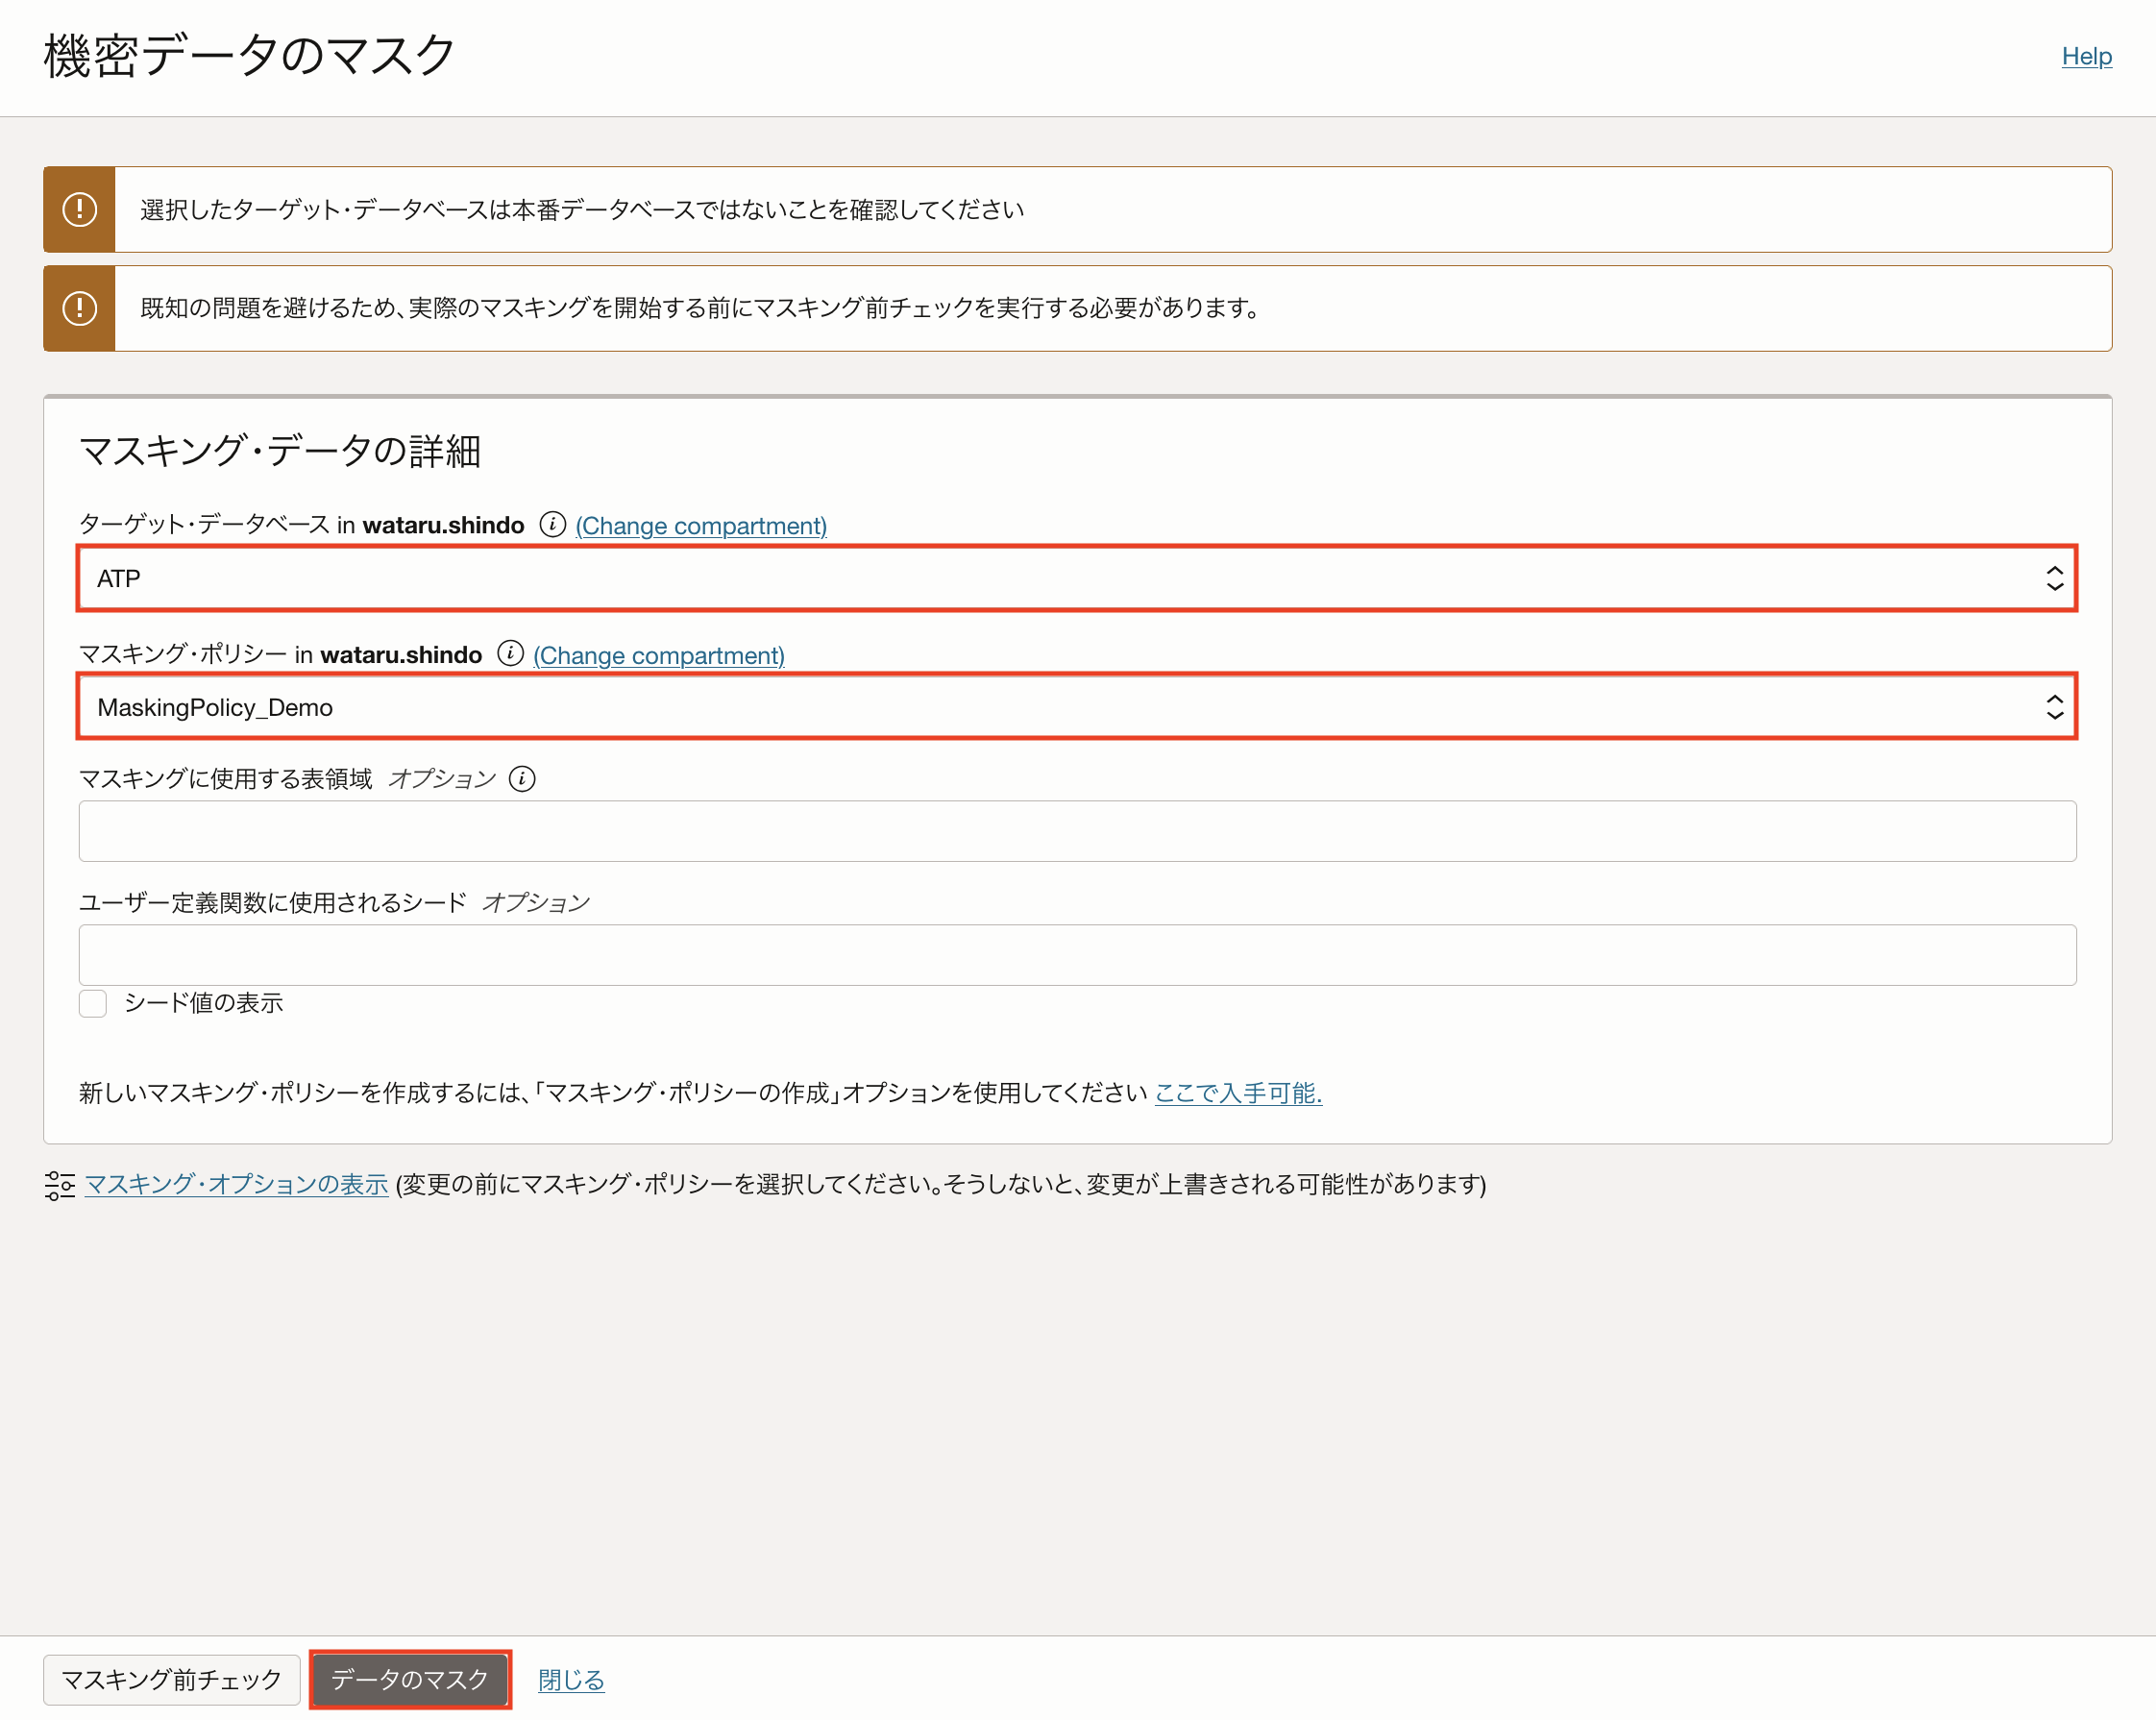Click Change compartment for the masking policy
The width and height of the screenshot is (2156, 1720).
pos(658,655)
